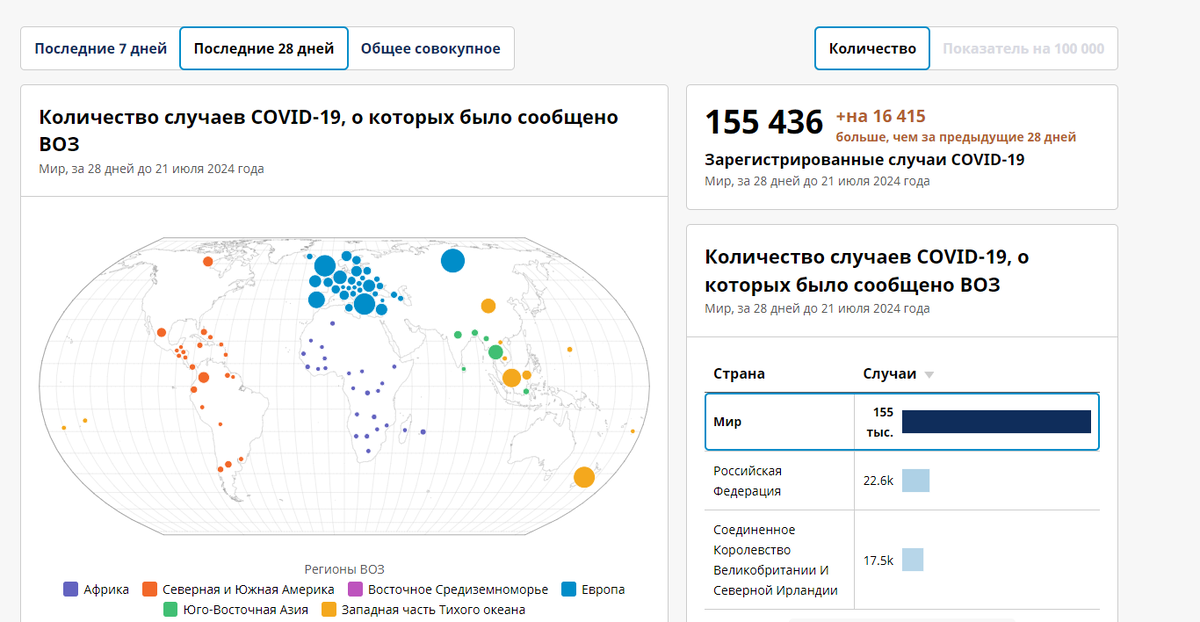Image resolution: width=1200 pixels, height=622 pixels.
Task: Click the purple "Африка" legend marker
Action: [x=68, y=589]
